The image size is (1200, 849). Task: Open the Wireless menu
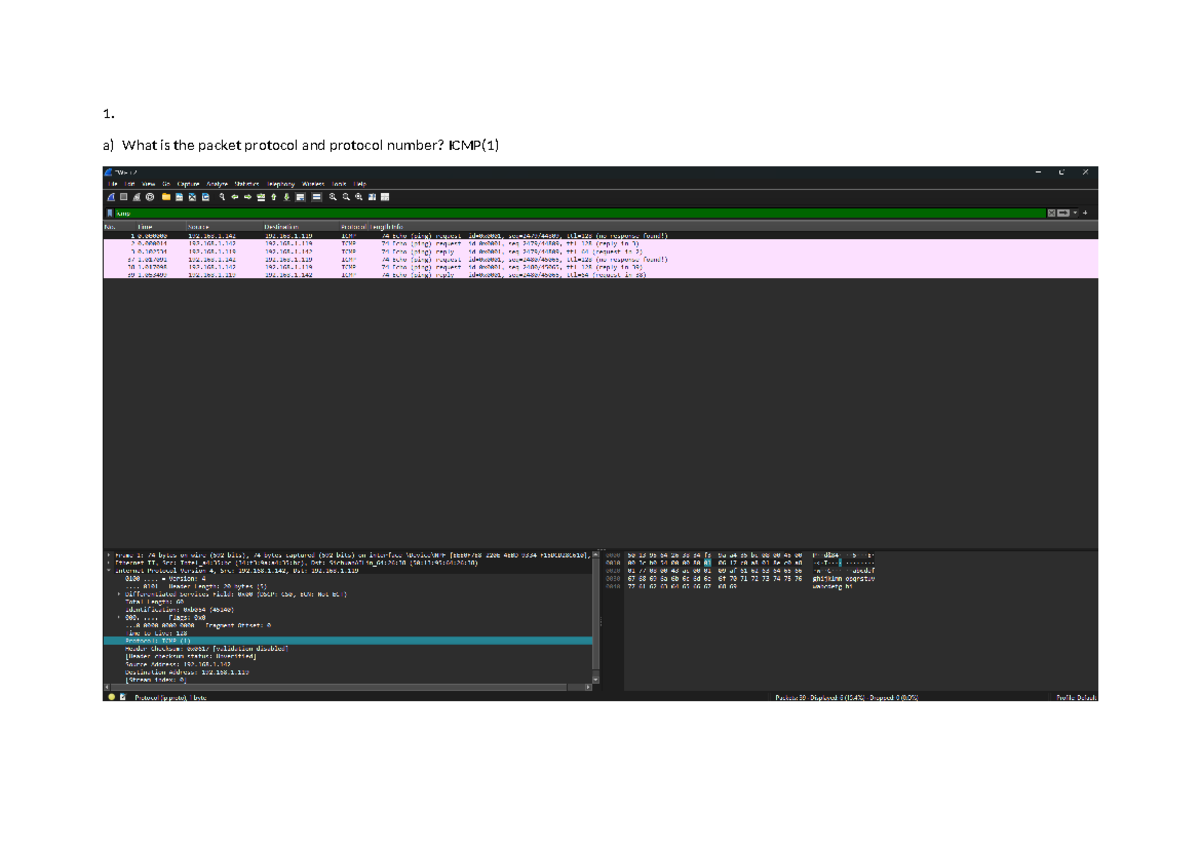click(313, 184)
